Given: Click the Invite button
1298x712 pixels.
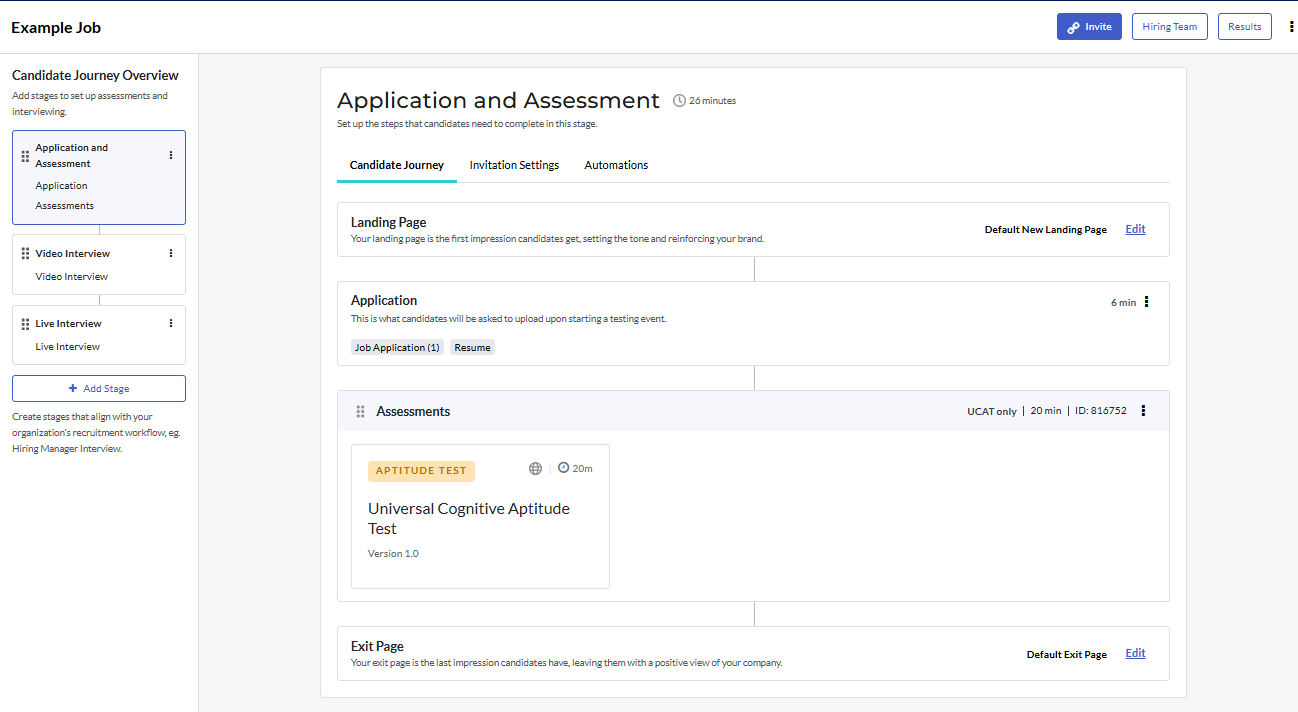Looking at the screenshot, I should (1089, 27).
